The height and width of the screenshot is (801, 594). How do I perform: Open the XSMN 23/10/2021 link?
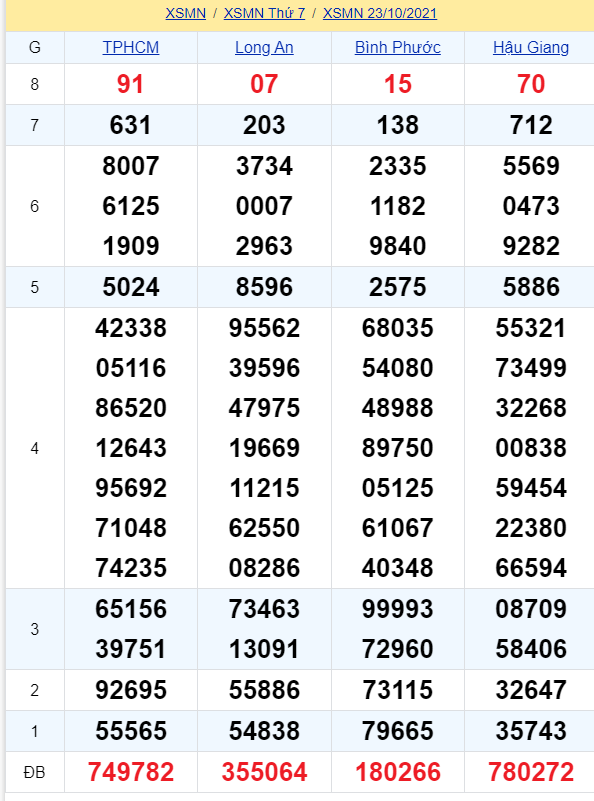tap(380, 13)
